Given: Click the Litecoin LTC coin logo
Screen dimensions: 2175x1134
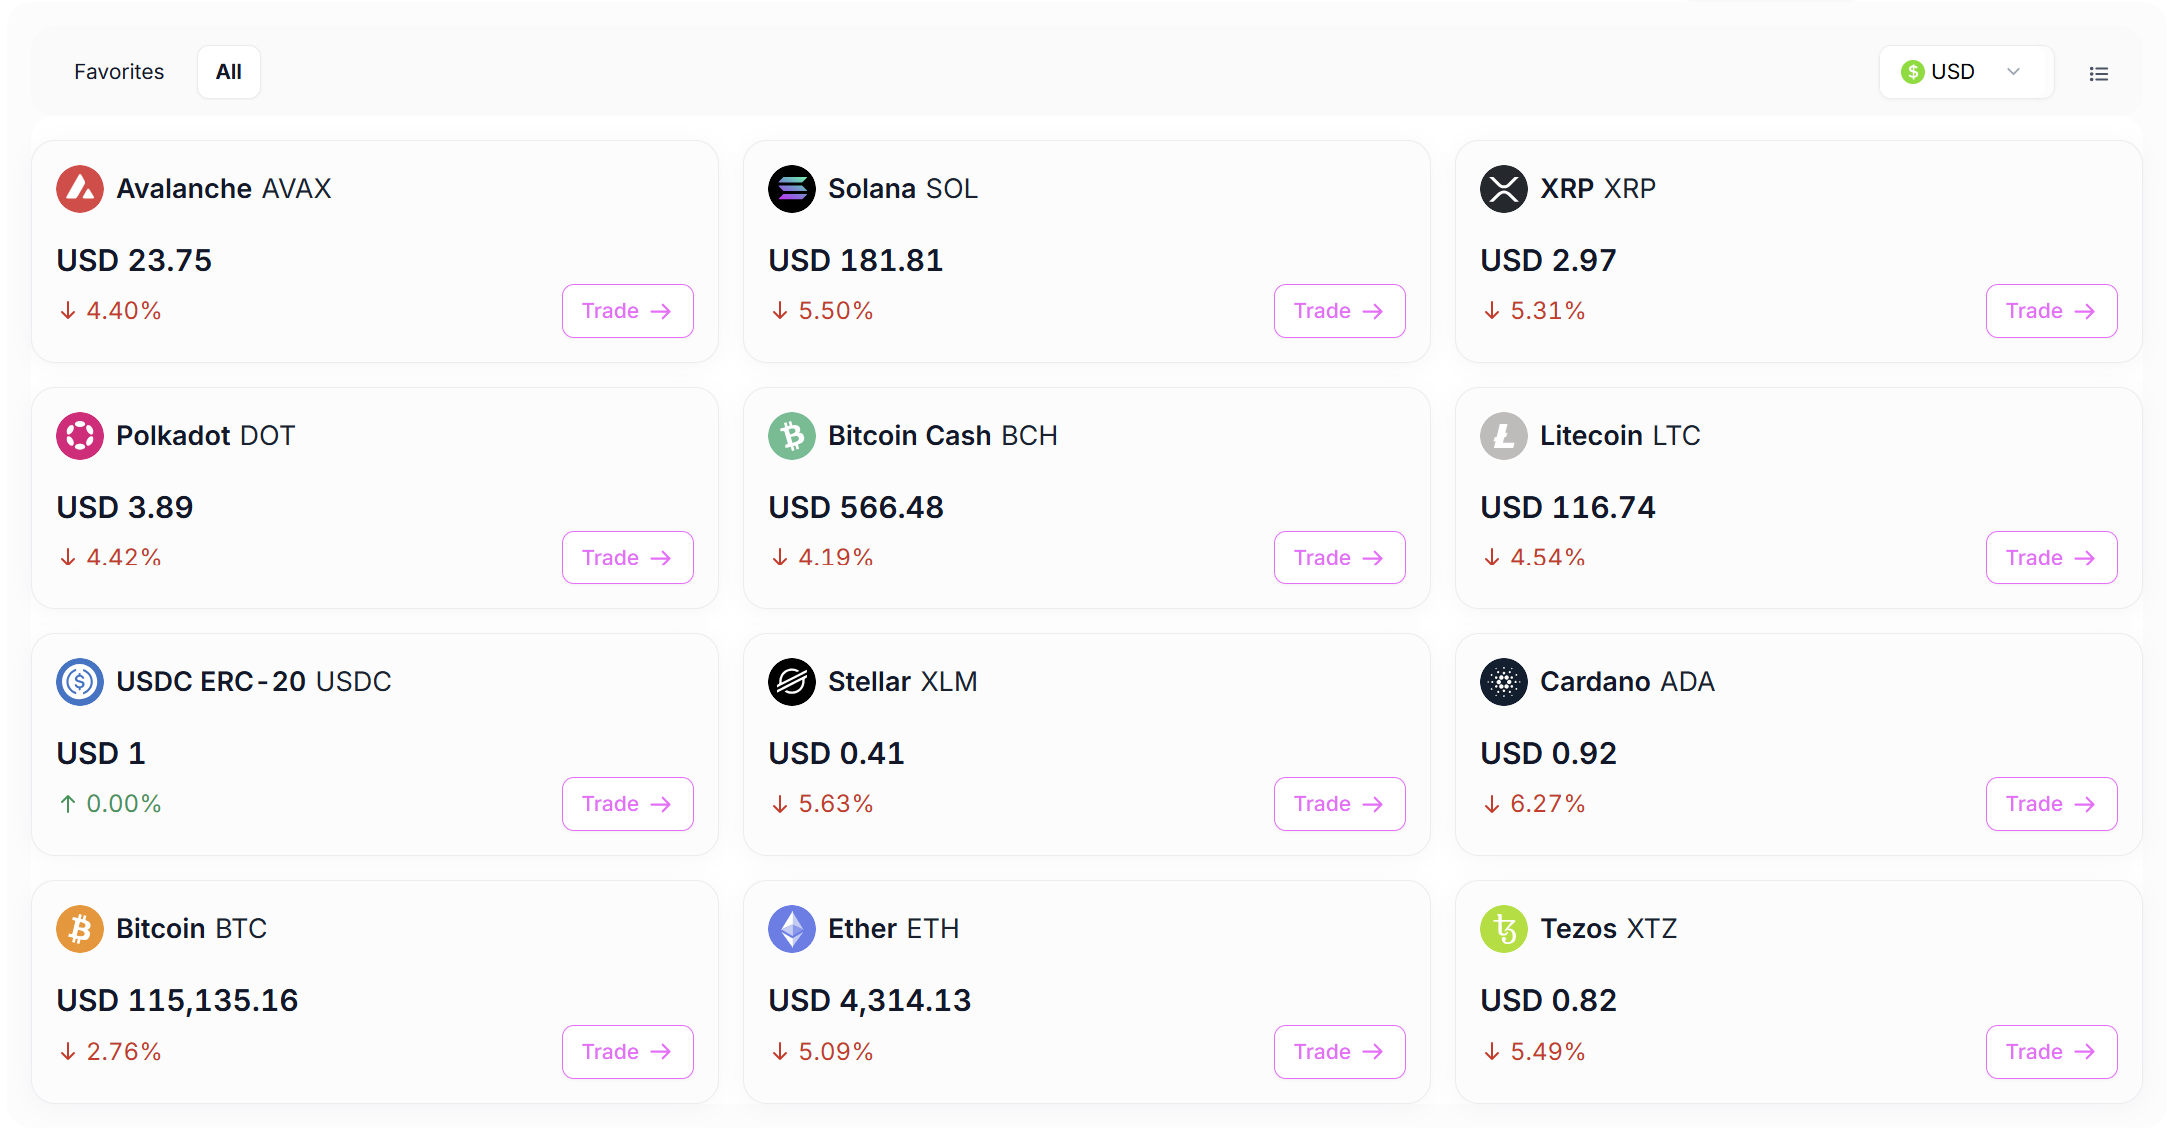Looking at the screenshot, I should click(1504, 436).
